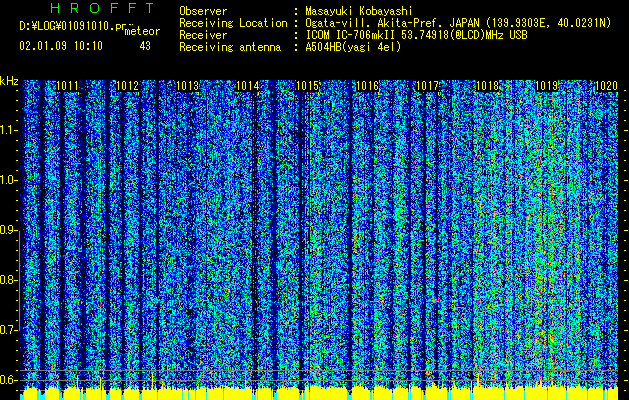
Task: Click the 1015 time marker
Action: [307, 86]
